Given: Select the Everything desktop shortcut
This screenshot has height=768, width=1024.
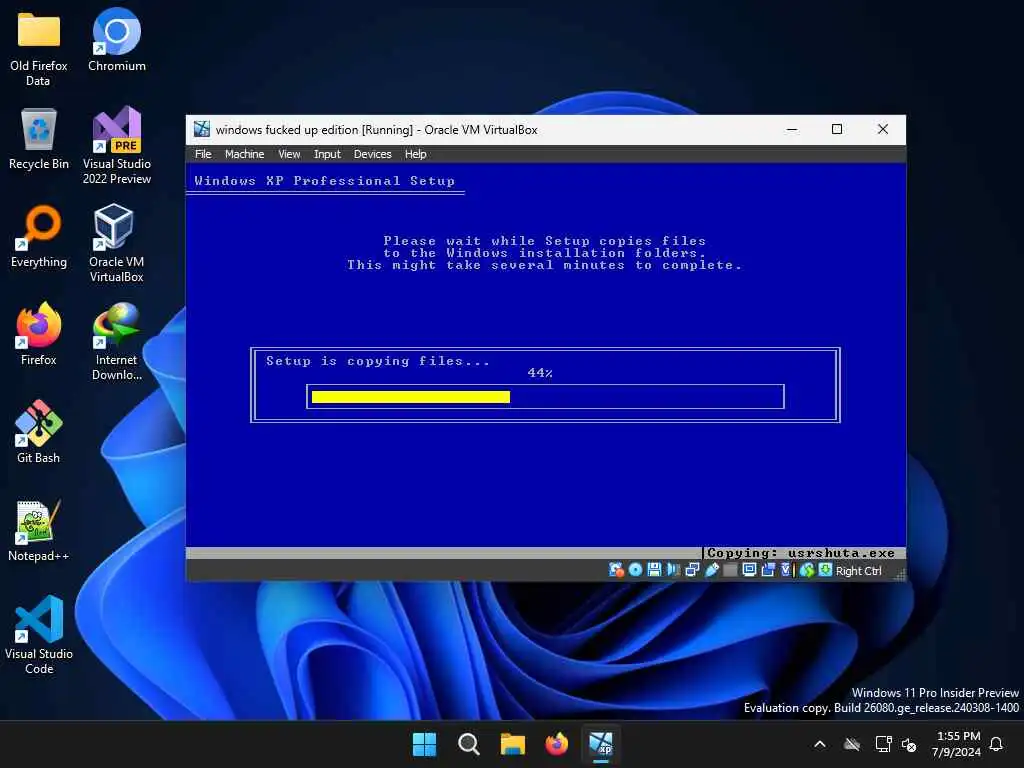Looking at the screenshot, I should 39,236.
